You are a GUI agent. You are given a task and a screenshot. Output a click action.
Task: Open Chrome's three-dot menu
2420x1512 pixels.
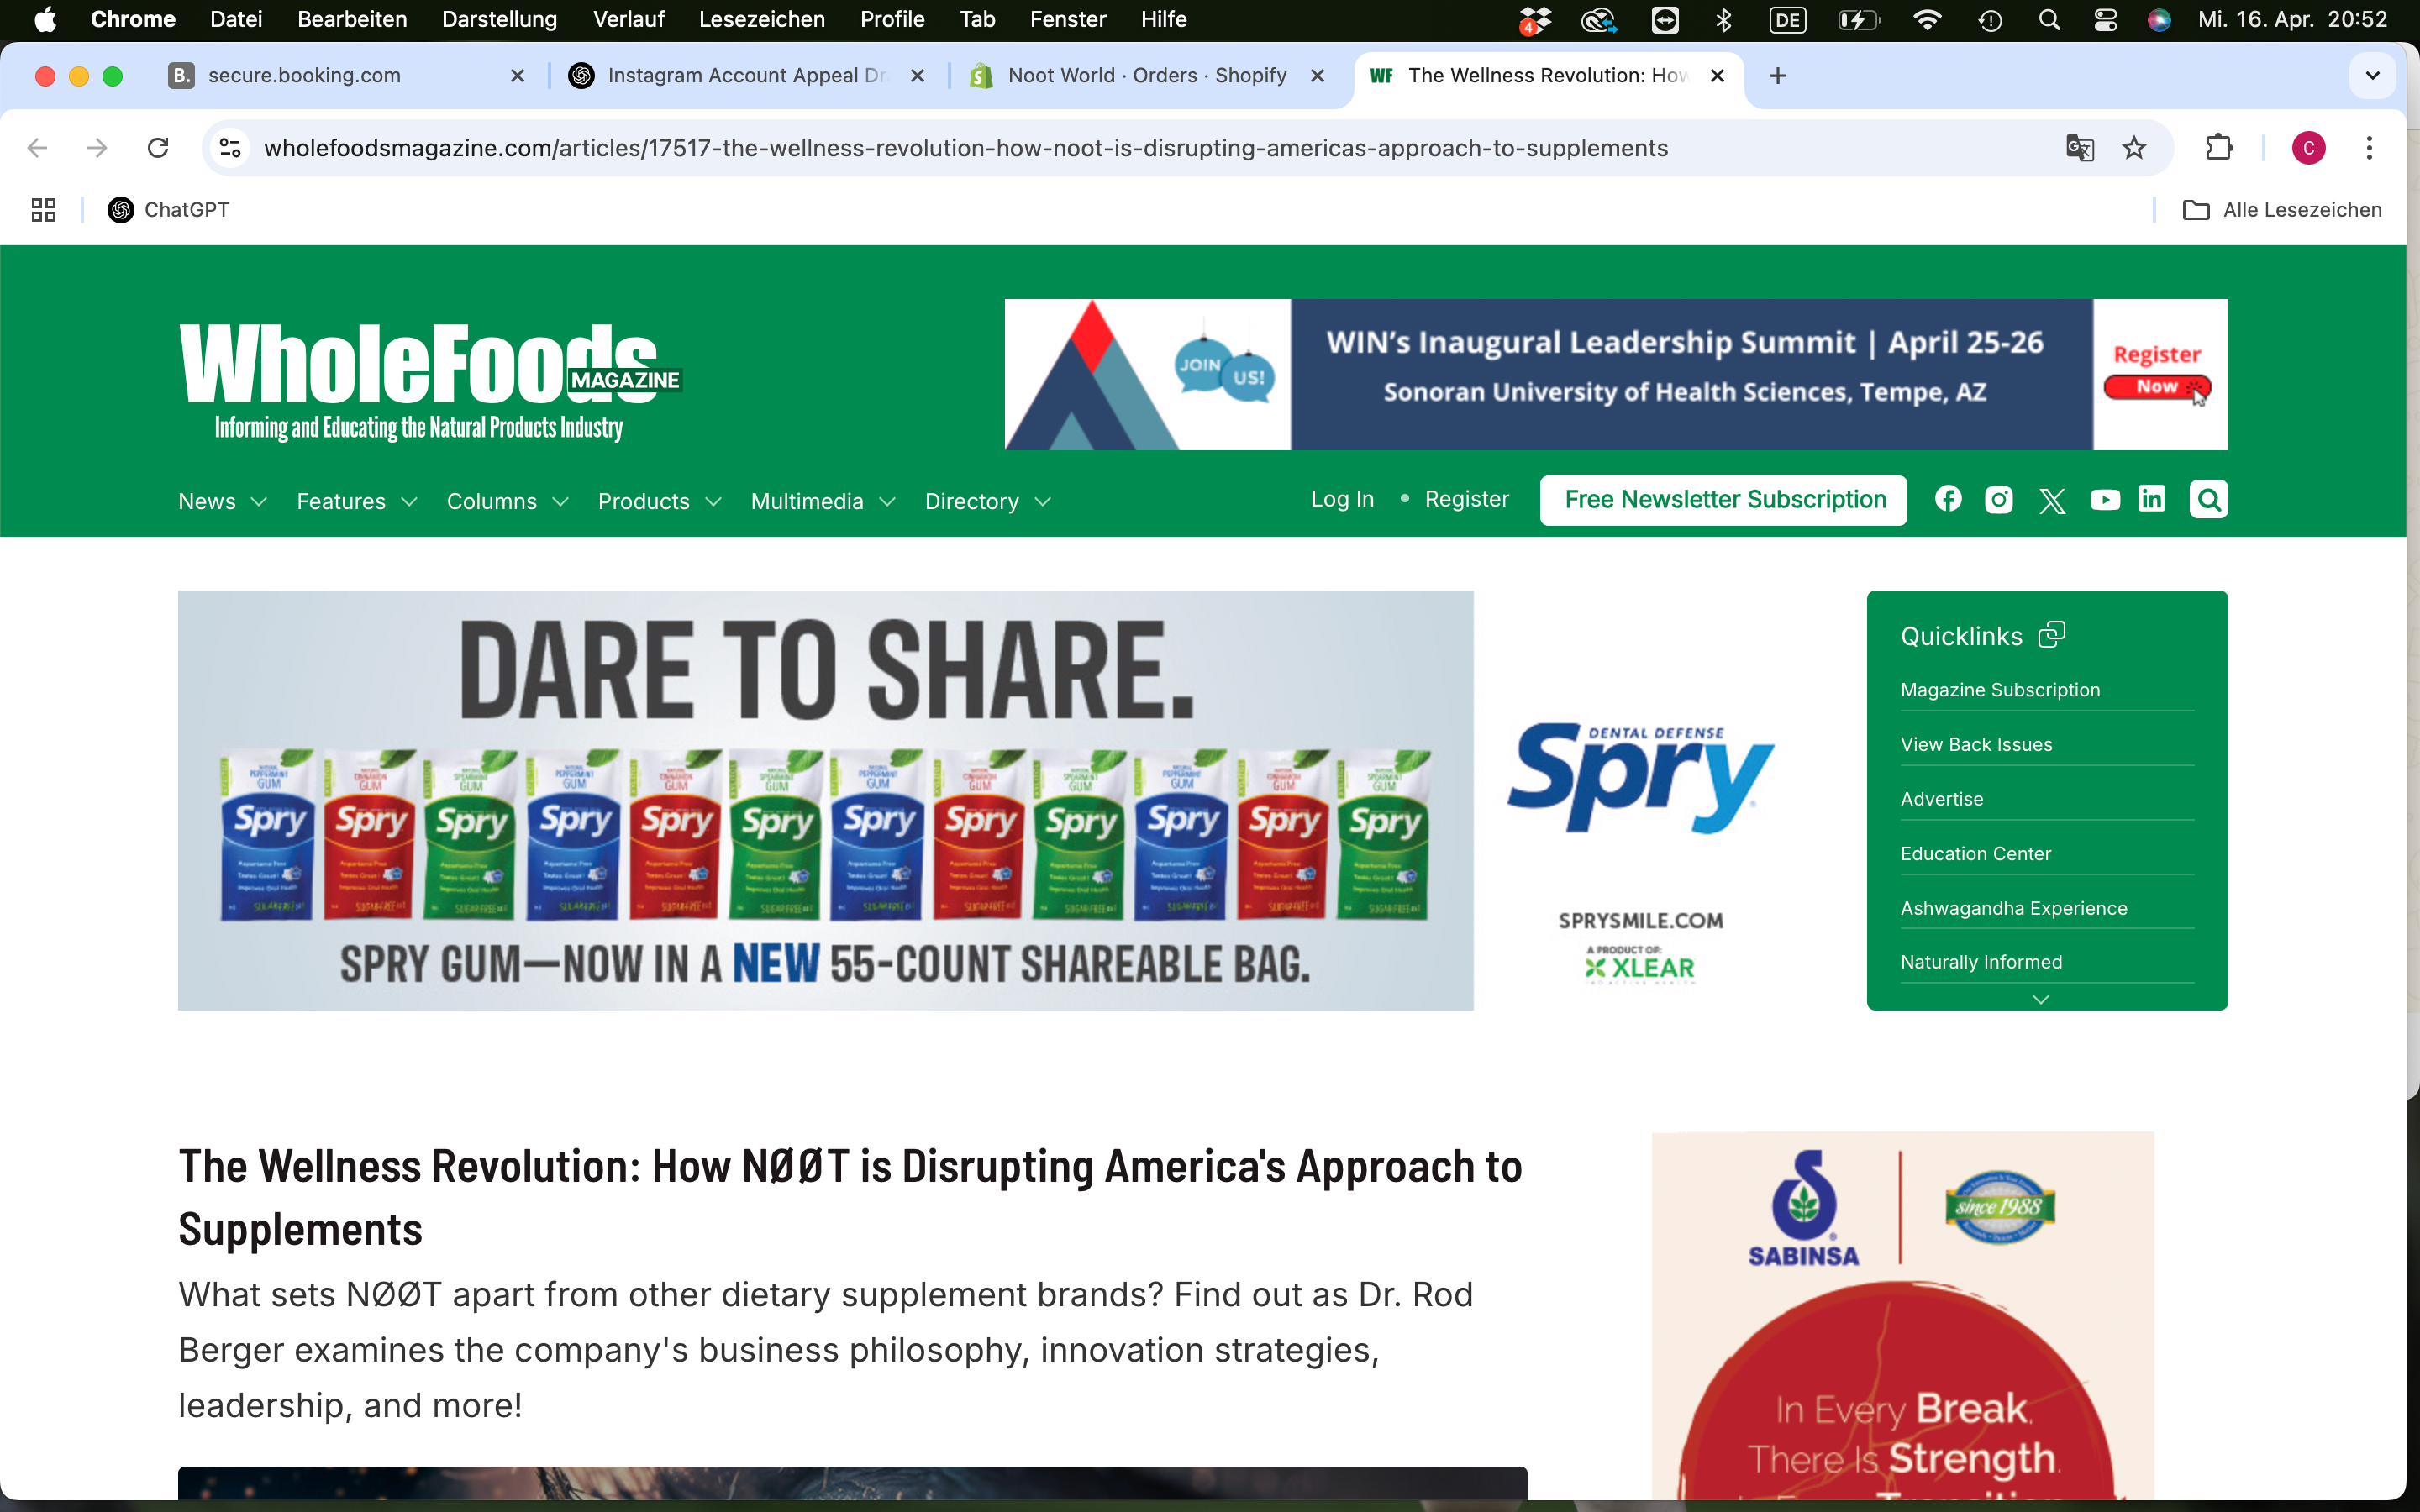pos(2369,148)
